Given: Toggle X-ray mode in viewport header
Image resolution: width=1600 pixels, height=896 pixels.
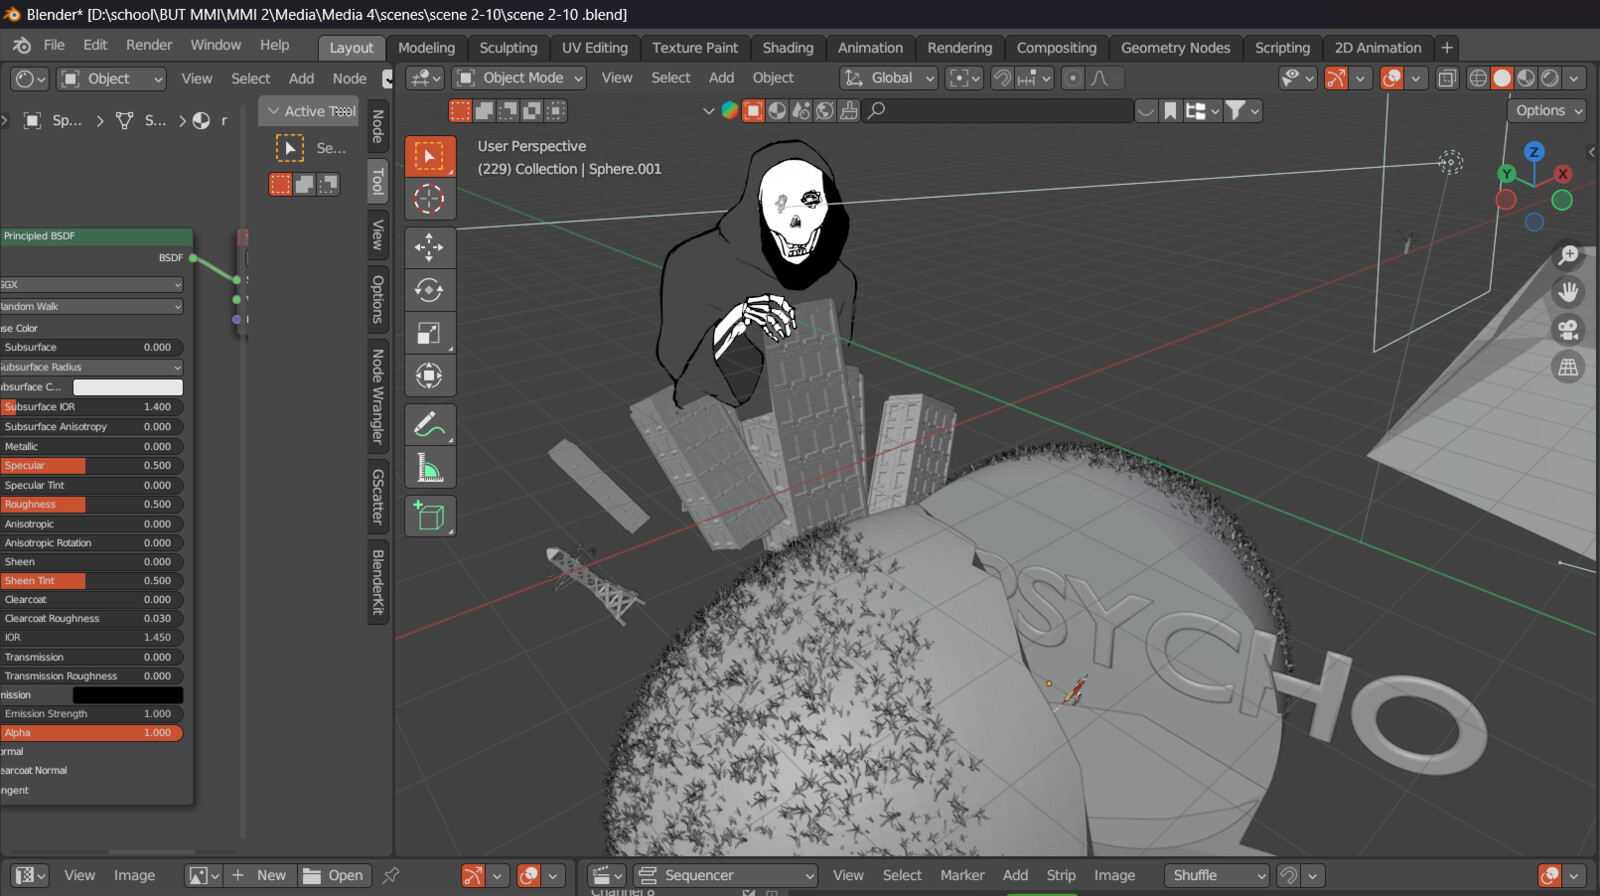Looking at the screenshot, I should (x=1447, y=78).
